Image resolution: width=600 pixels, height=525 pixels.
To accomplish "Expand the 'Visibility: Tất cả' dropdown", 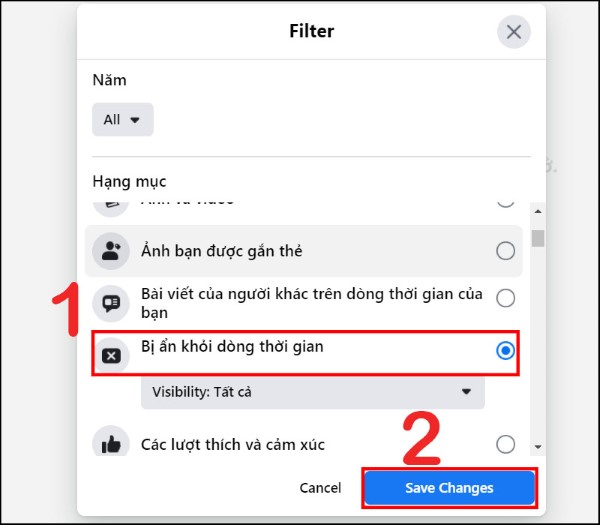I will 313,392.
